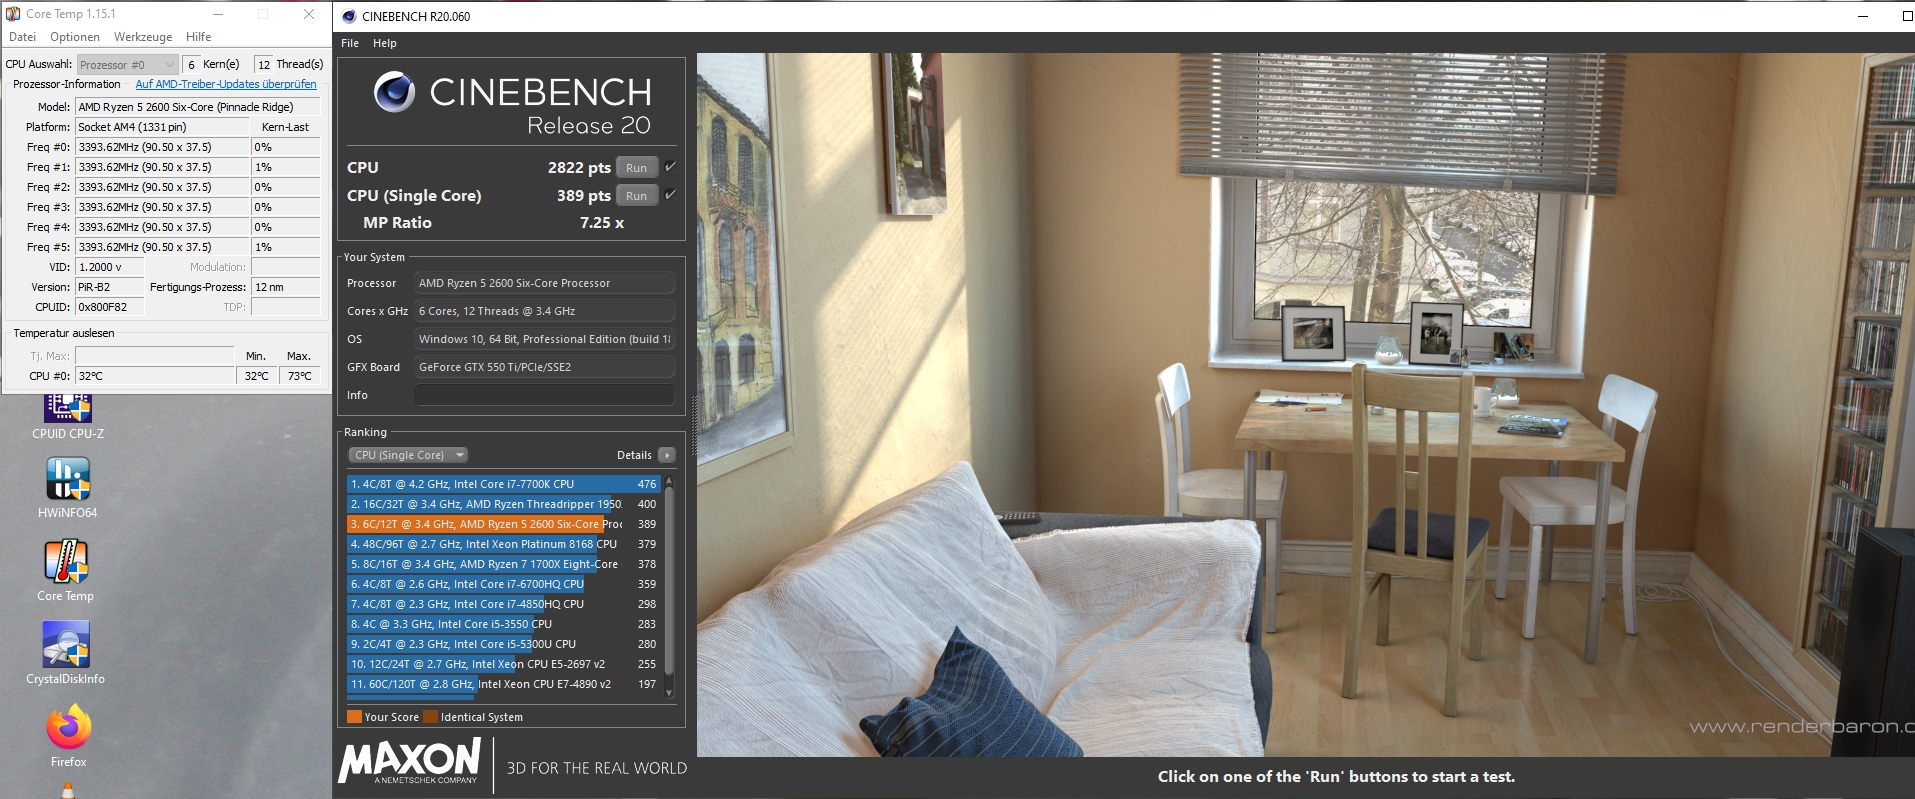Select ranking row AMD Ryzen Threadripper 1950
Viewport: 1915px width, 799px height.
(x=503, y=504)
